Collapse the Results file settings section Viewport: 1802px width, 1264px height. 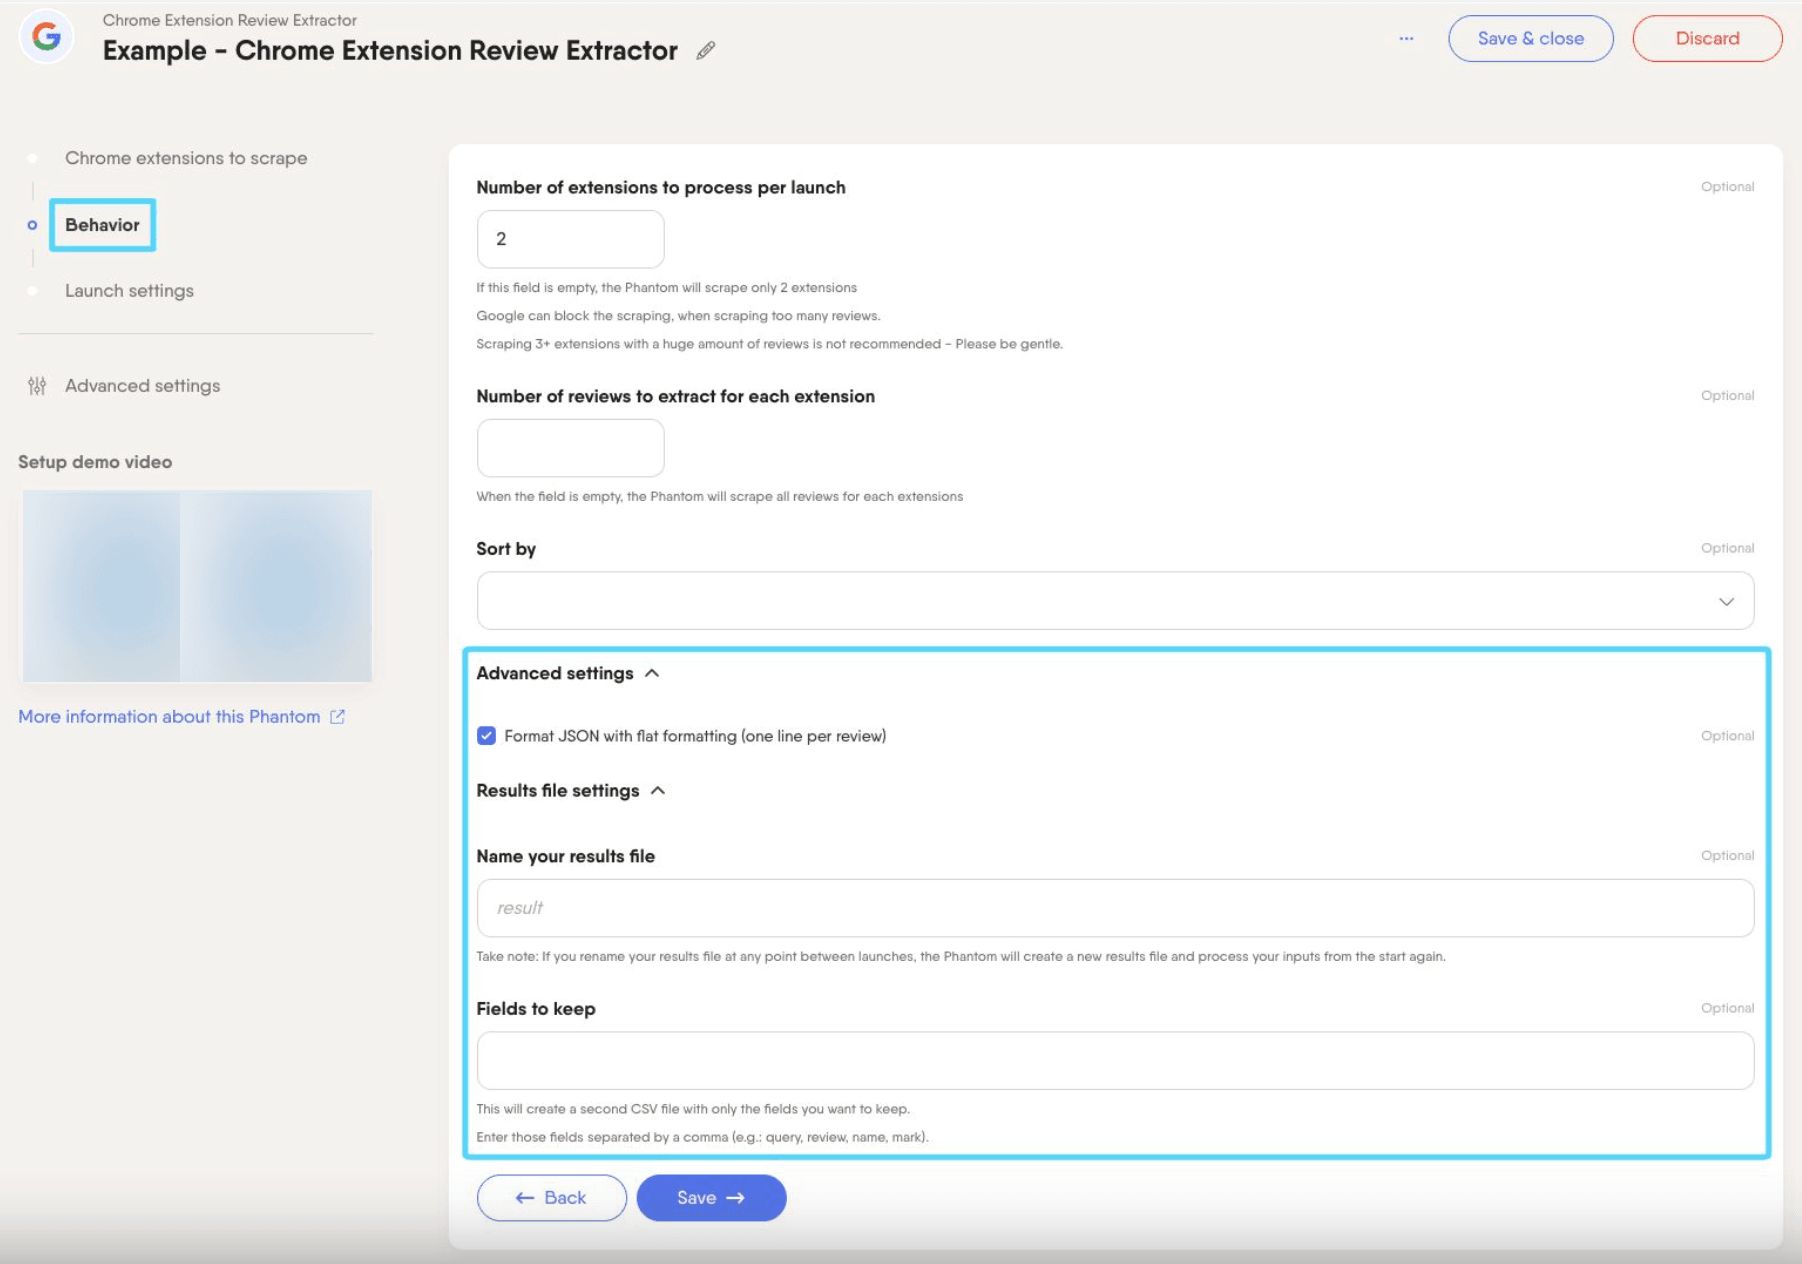[x=658, y=791]
